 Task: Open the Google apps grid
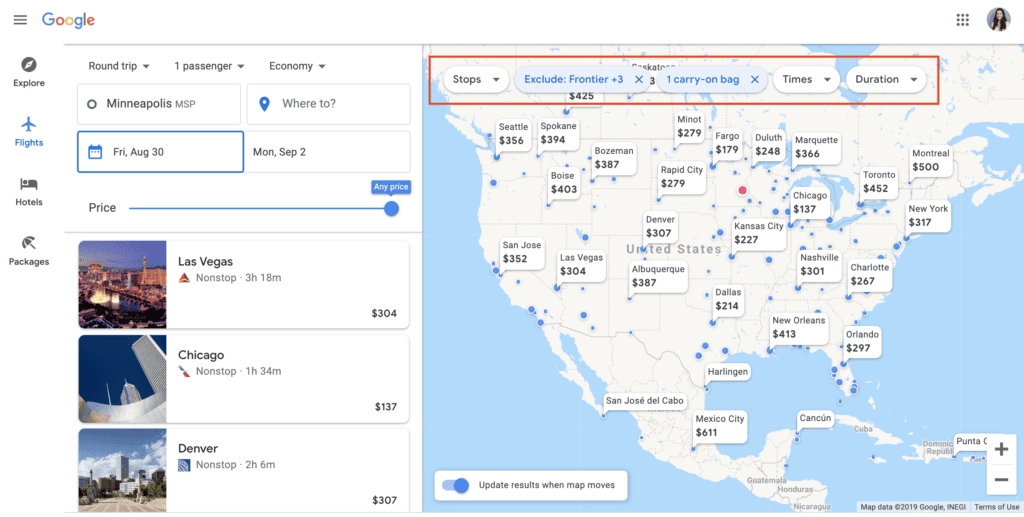[x=963, y=20]
